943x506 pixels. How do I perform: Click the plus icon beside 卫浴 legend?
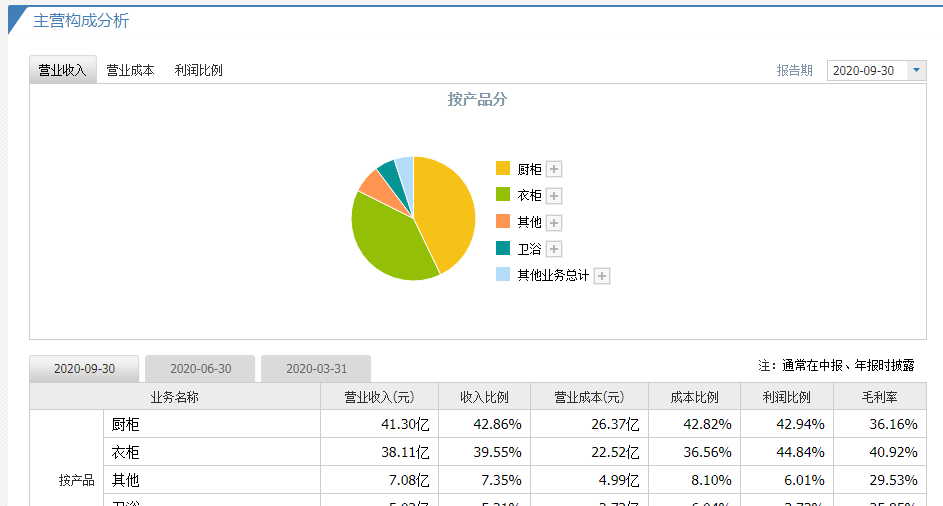554,249
